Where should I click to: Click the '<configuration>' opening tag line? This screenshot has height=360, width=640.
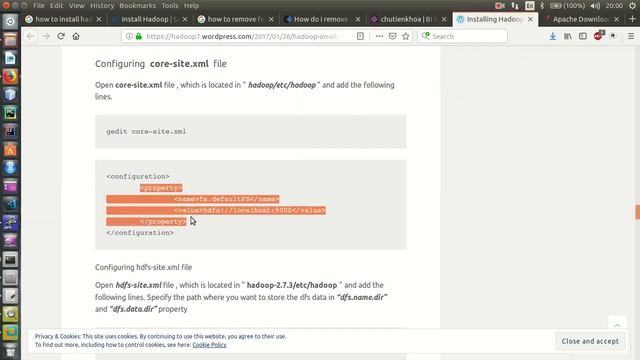click(x=138, y=176)
